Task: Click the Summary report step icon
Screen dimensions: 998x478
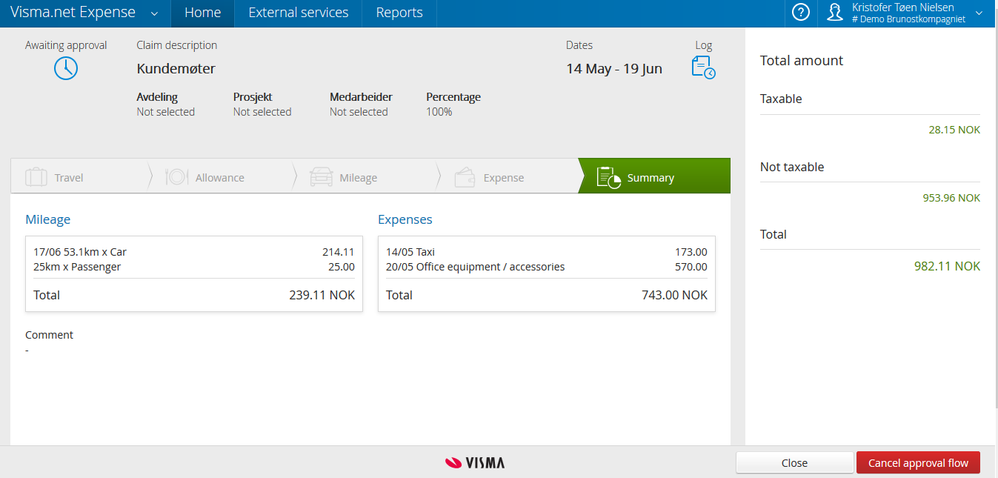Action: tap(609, 177)
